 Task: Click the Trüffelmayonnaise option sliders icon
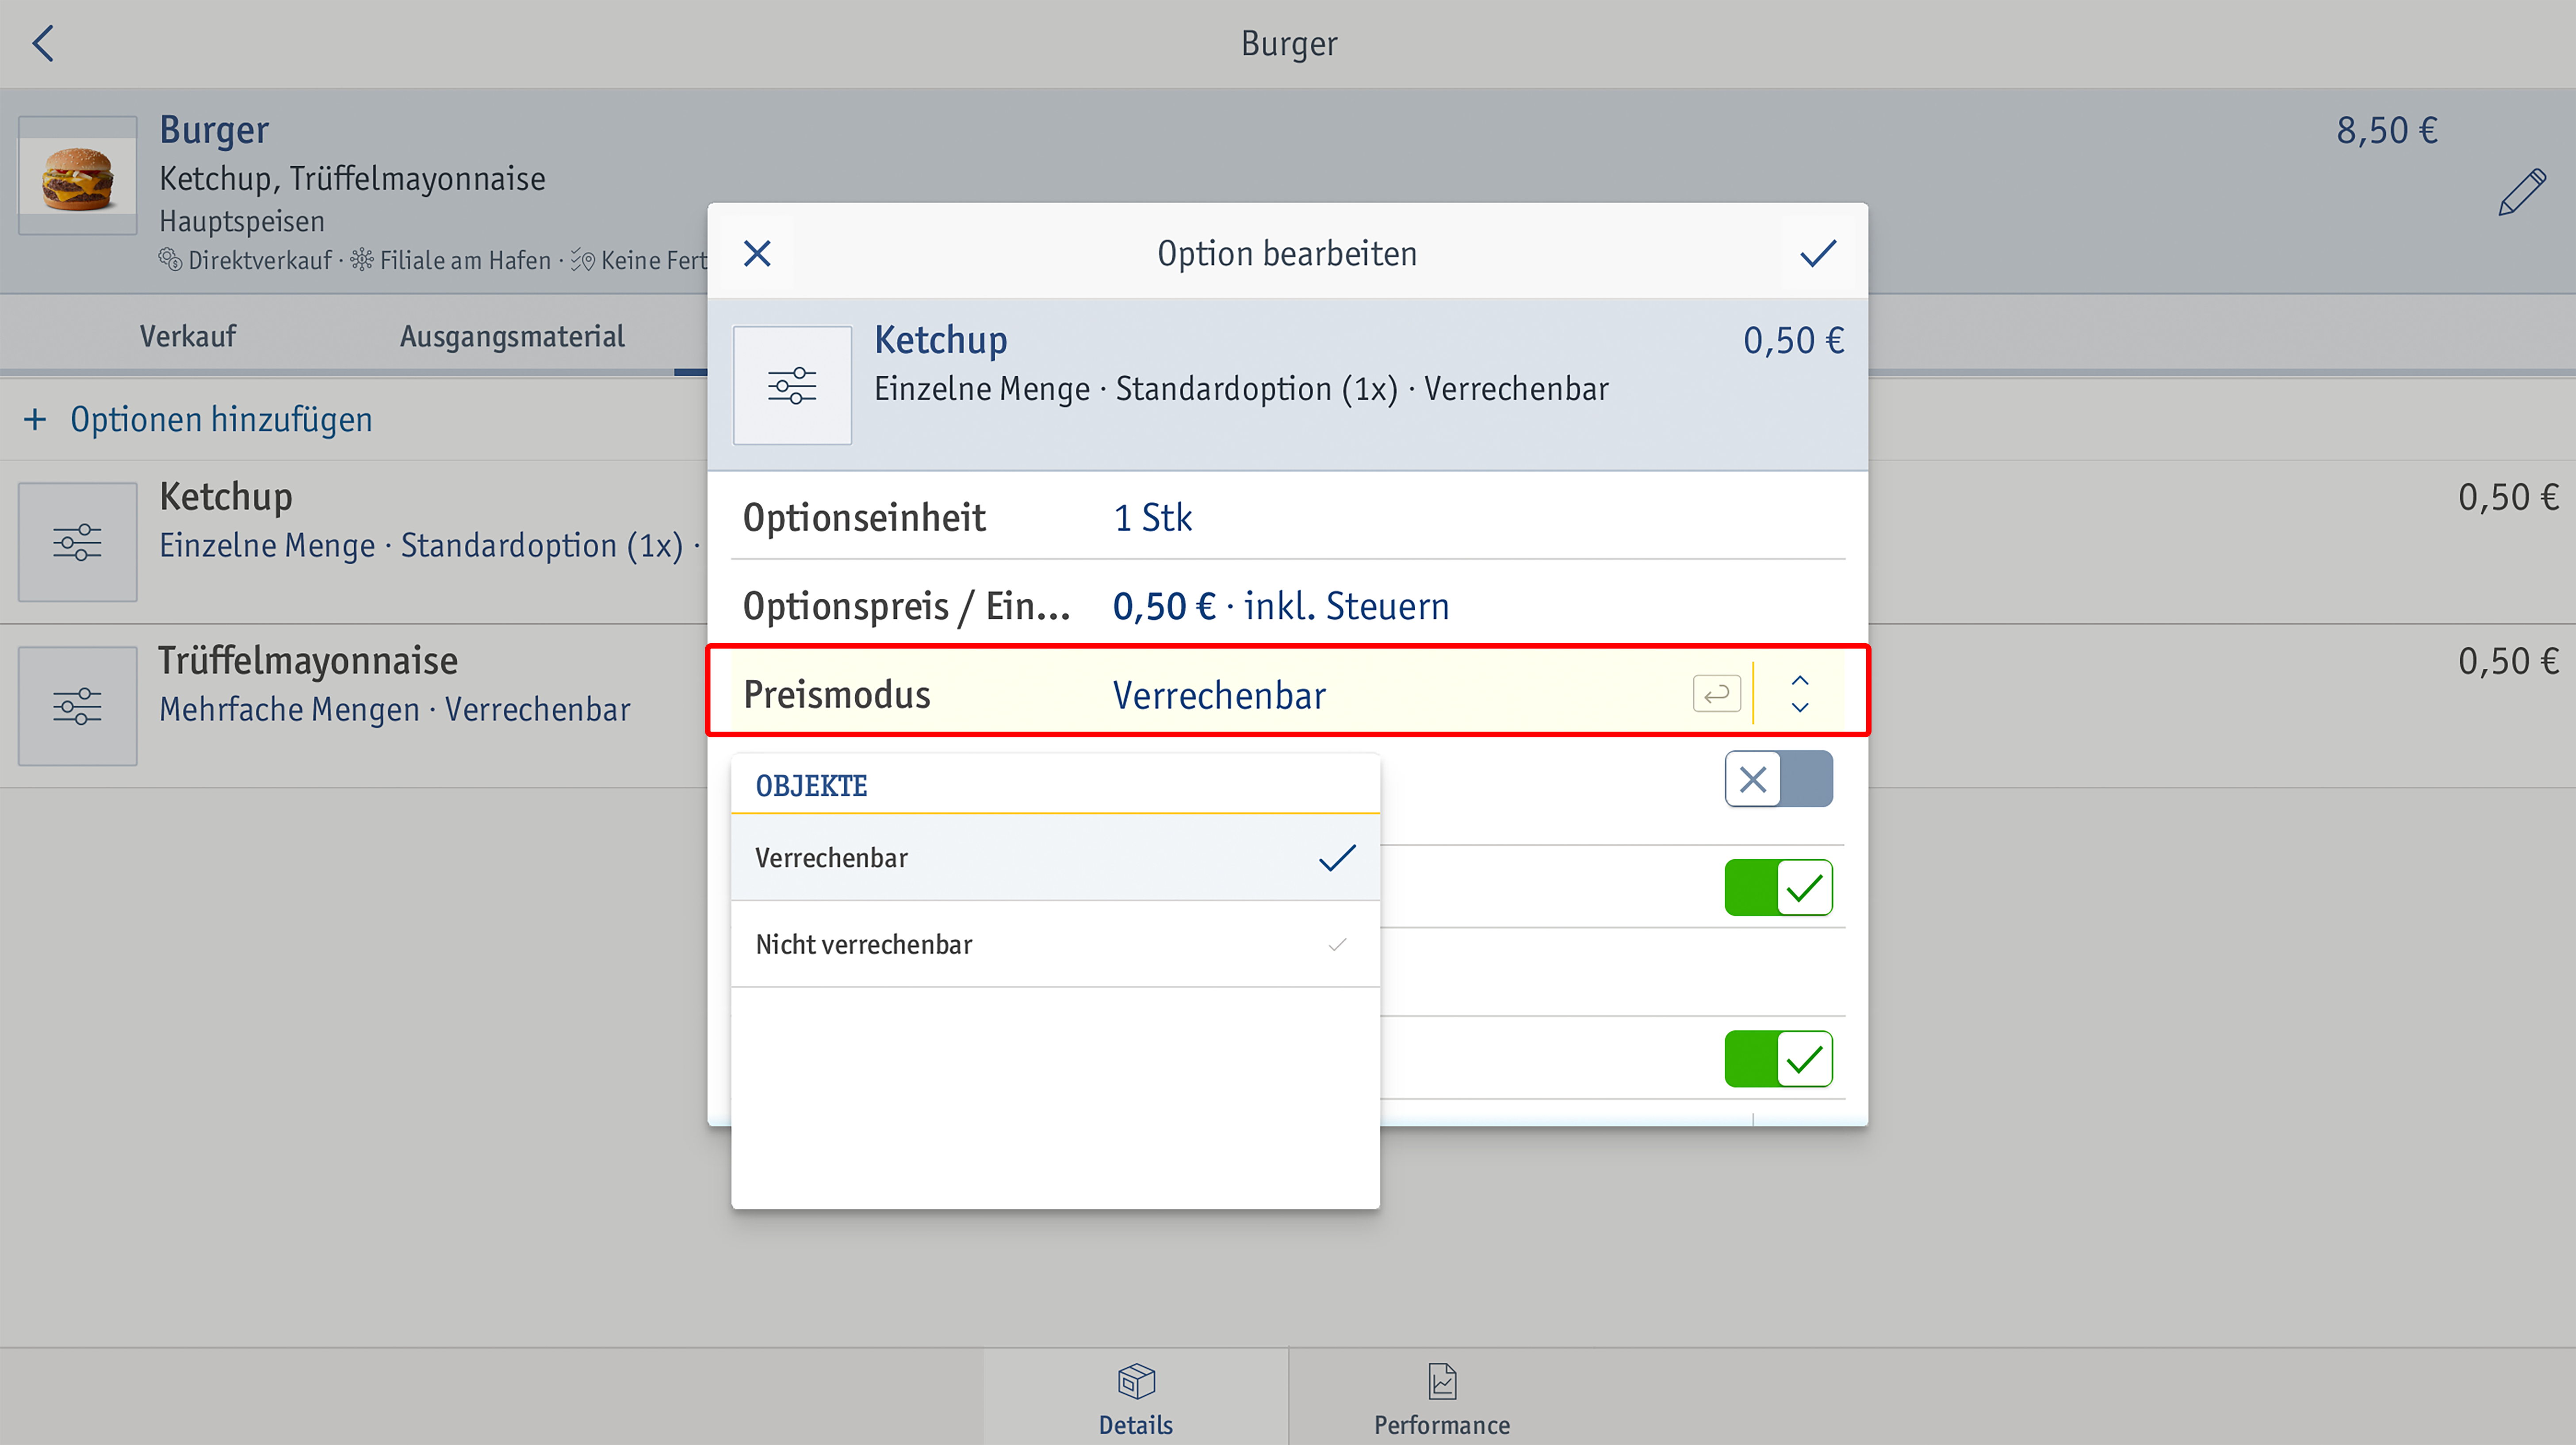pyautogui.click(x=78, y=706)
